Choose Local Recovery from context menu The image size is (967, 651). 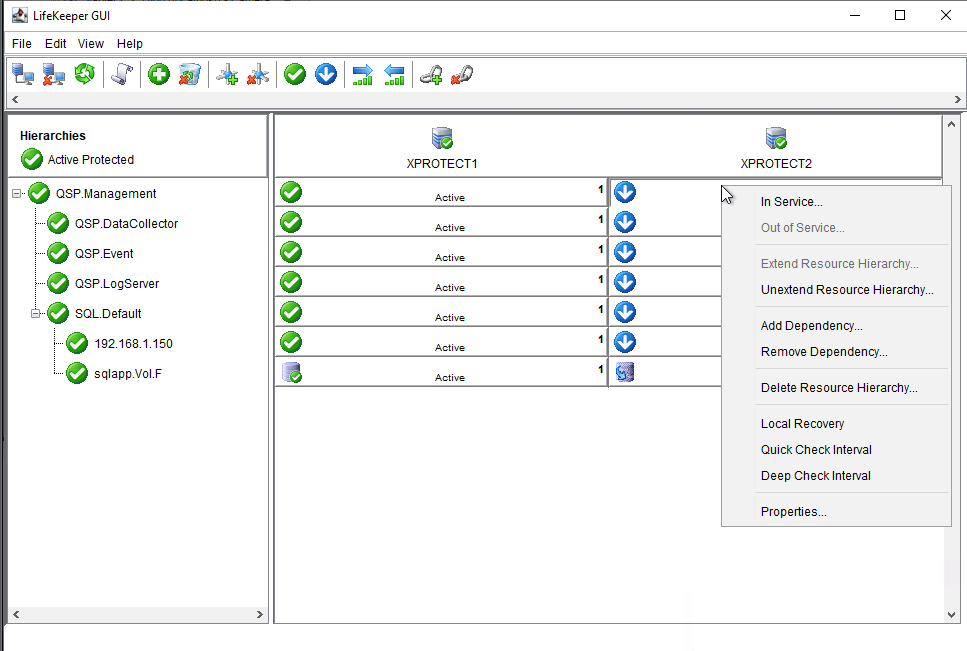[x=836, y=424]
